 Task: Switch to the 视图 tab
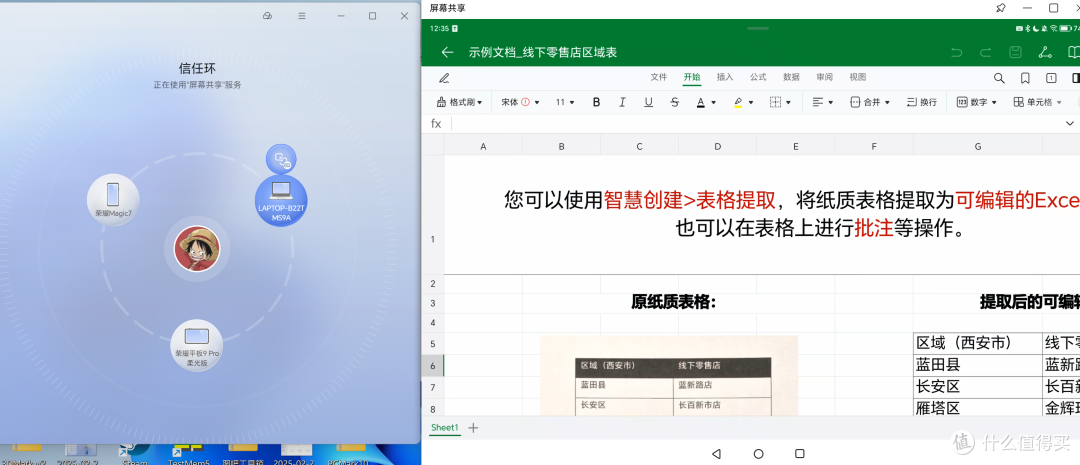coord(858,77)
